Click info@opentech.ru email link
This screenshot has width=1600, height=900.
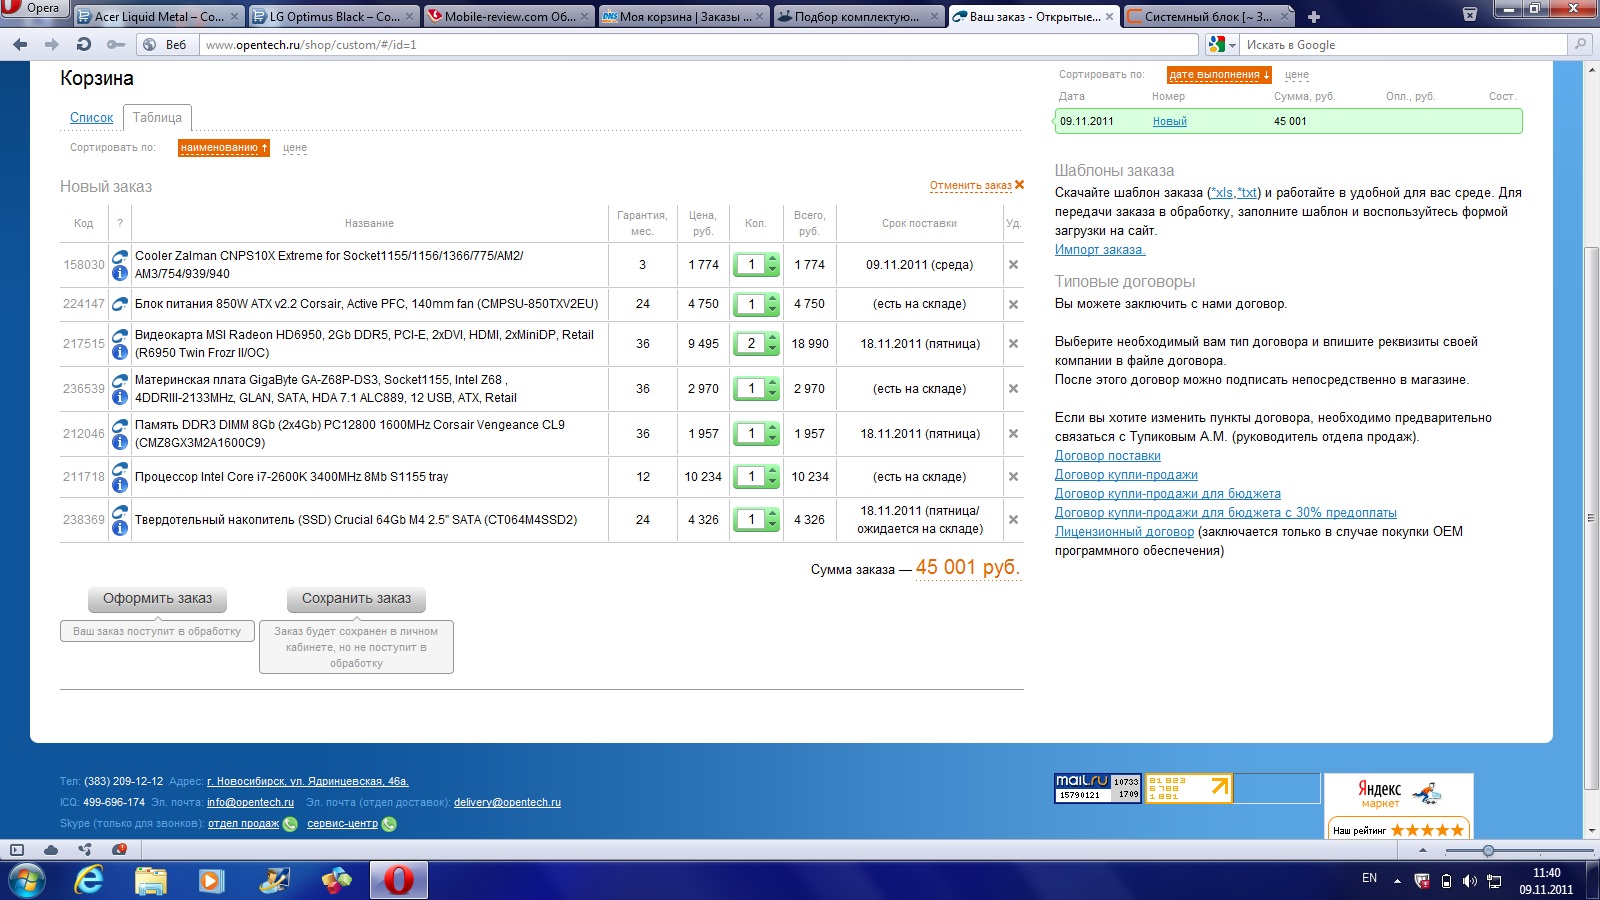click(250, 802)
